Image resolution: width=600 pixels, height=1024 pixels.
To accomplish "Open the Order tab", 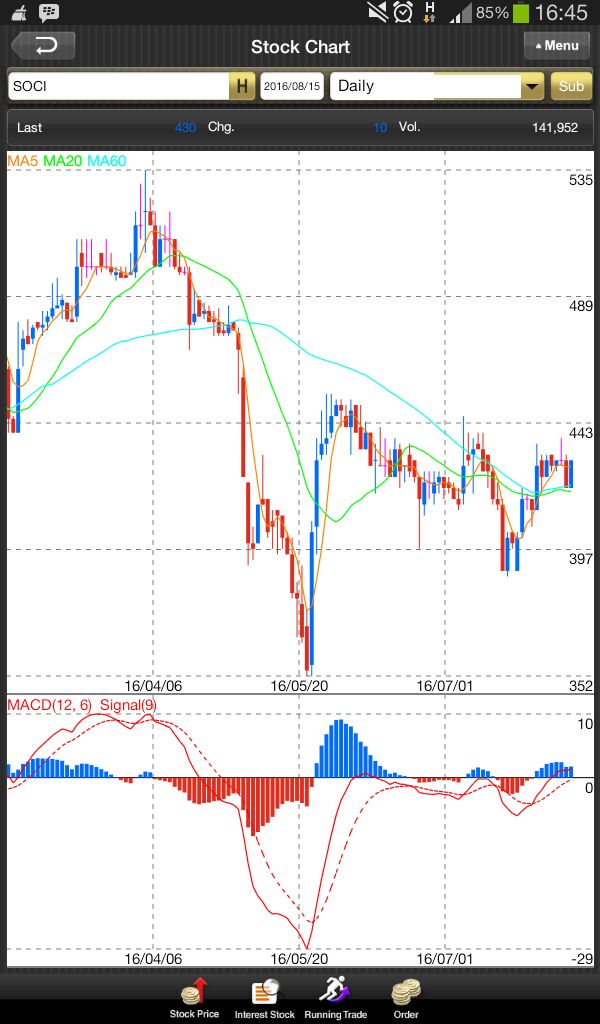I will coord(405,999).
